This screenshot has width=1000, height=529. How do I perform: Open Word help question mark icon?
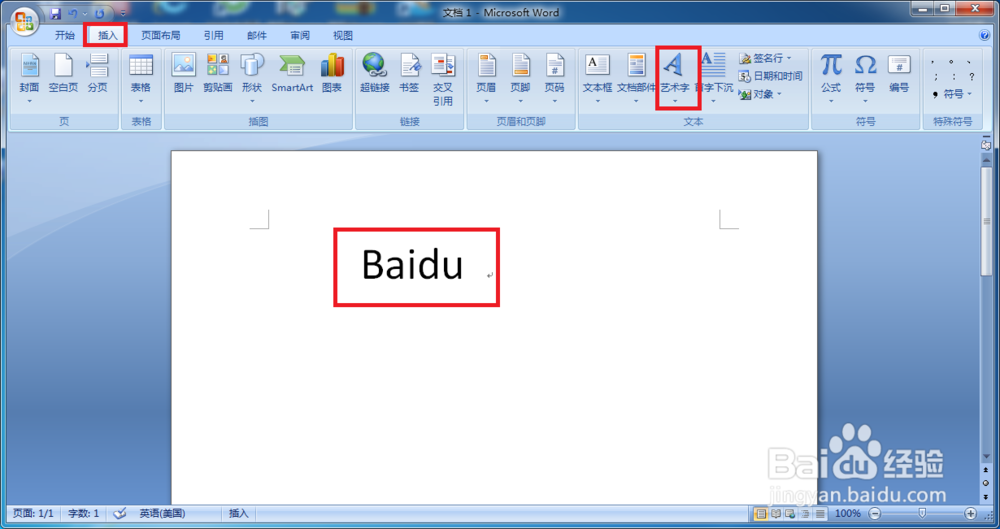tap(986, 36)
